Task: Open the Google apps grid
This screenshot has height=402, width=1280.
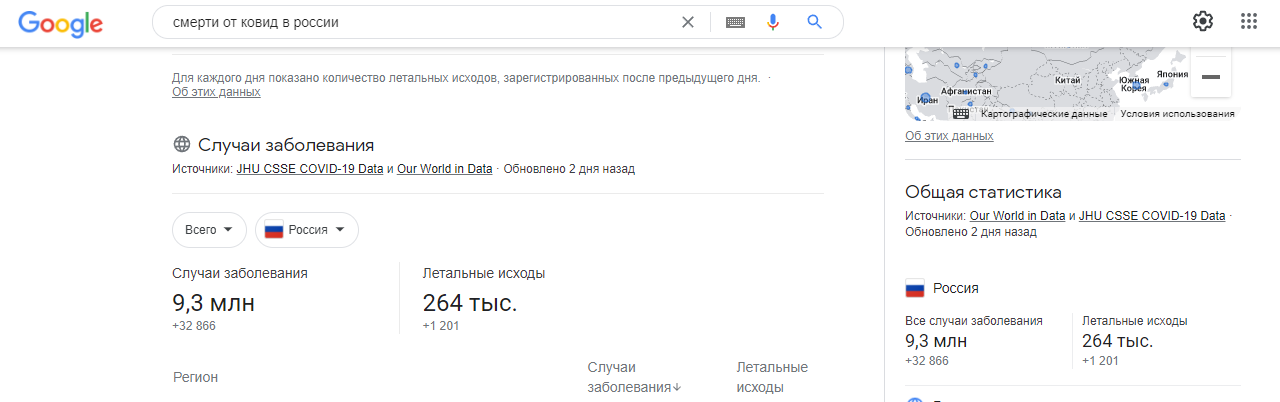Action: coord(1249,22)
